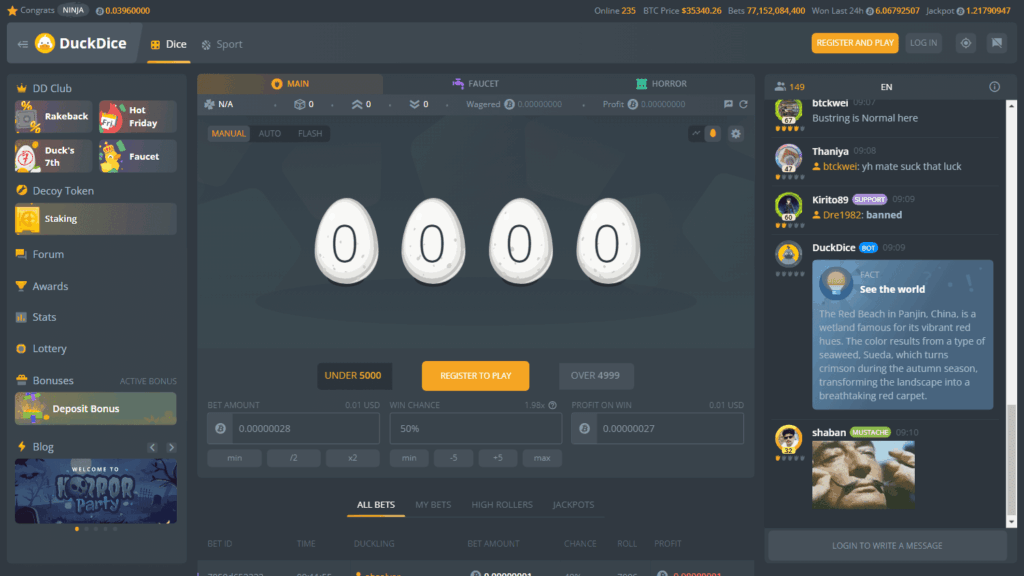Click the LOG IN button
Image resolution: width=1024 pixels, height=576 pixels.
click(923, 43)
